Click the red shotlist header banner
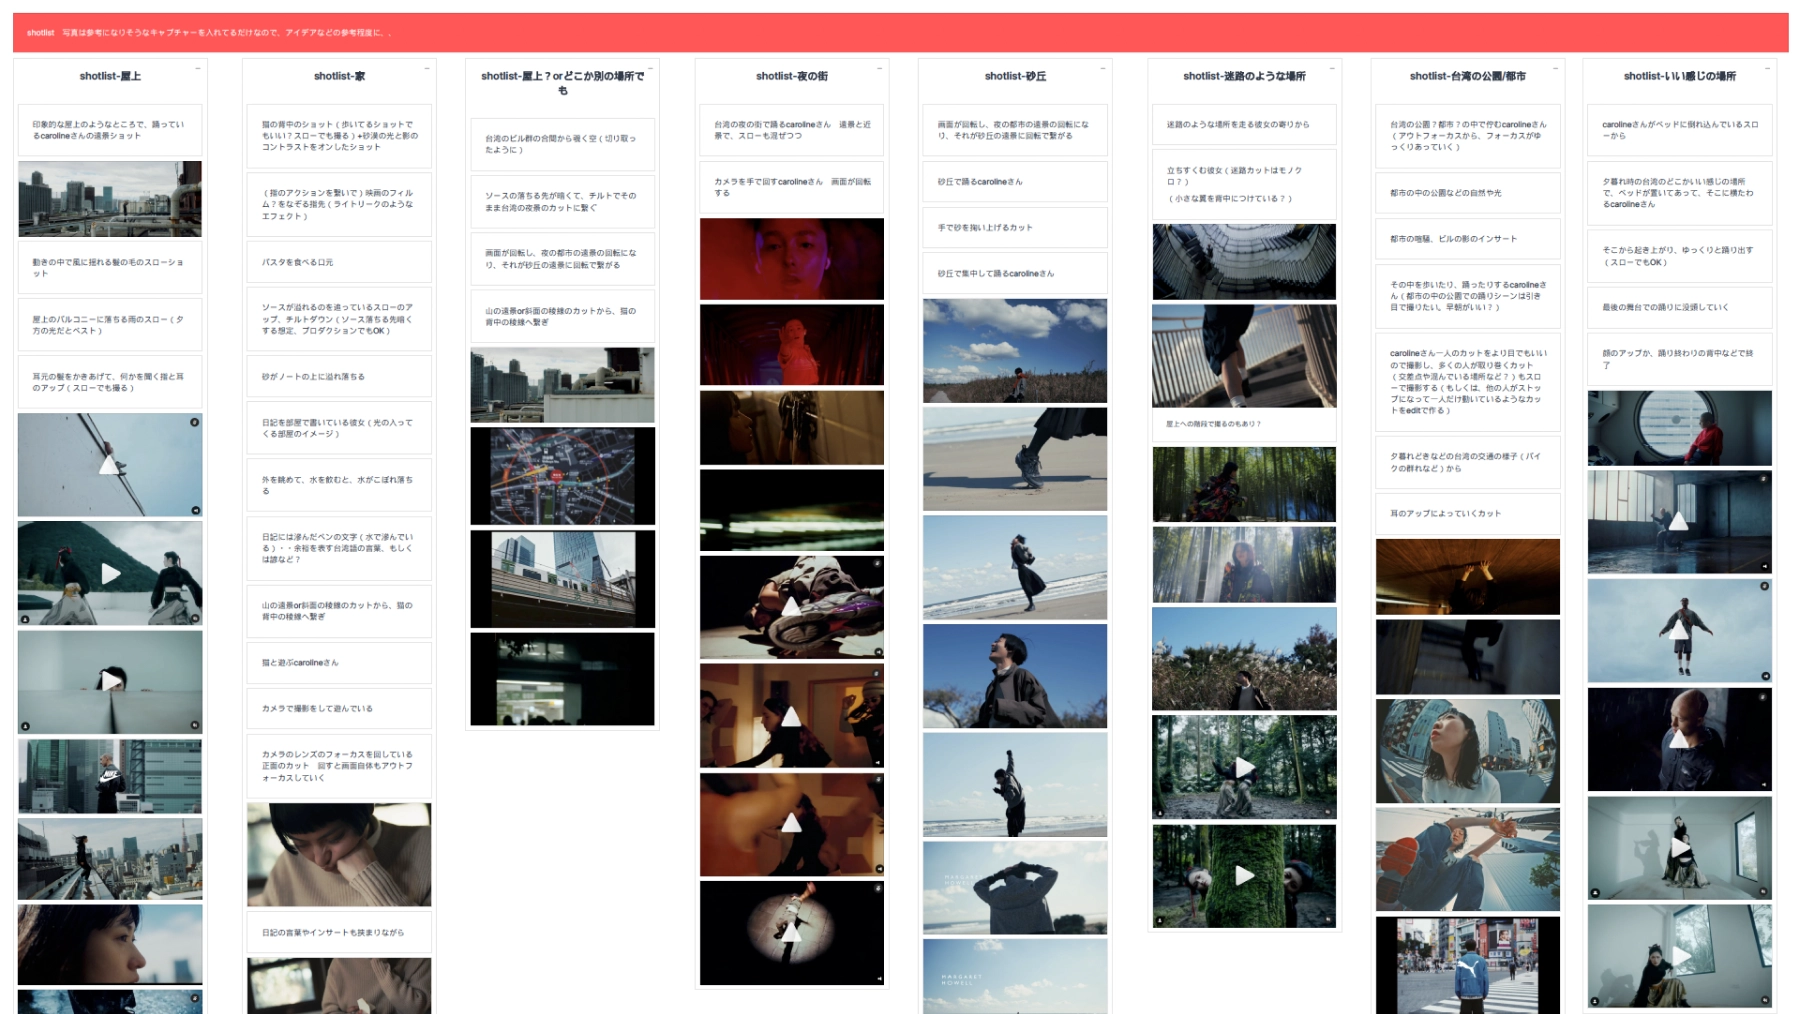Viewport: 1800px width, 1014px height. point(900,33)
